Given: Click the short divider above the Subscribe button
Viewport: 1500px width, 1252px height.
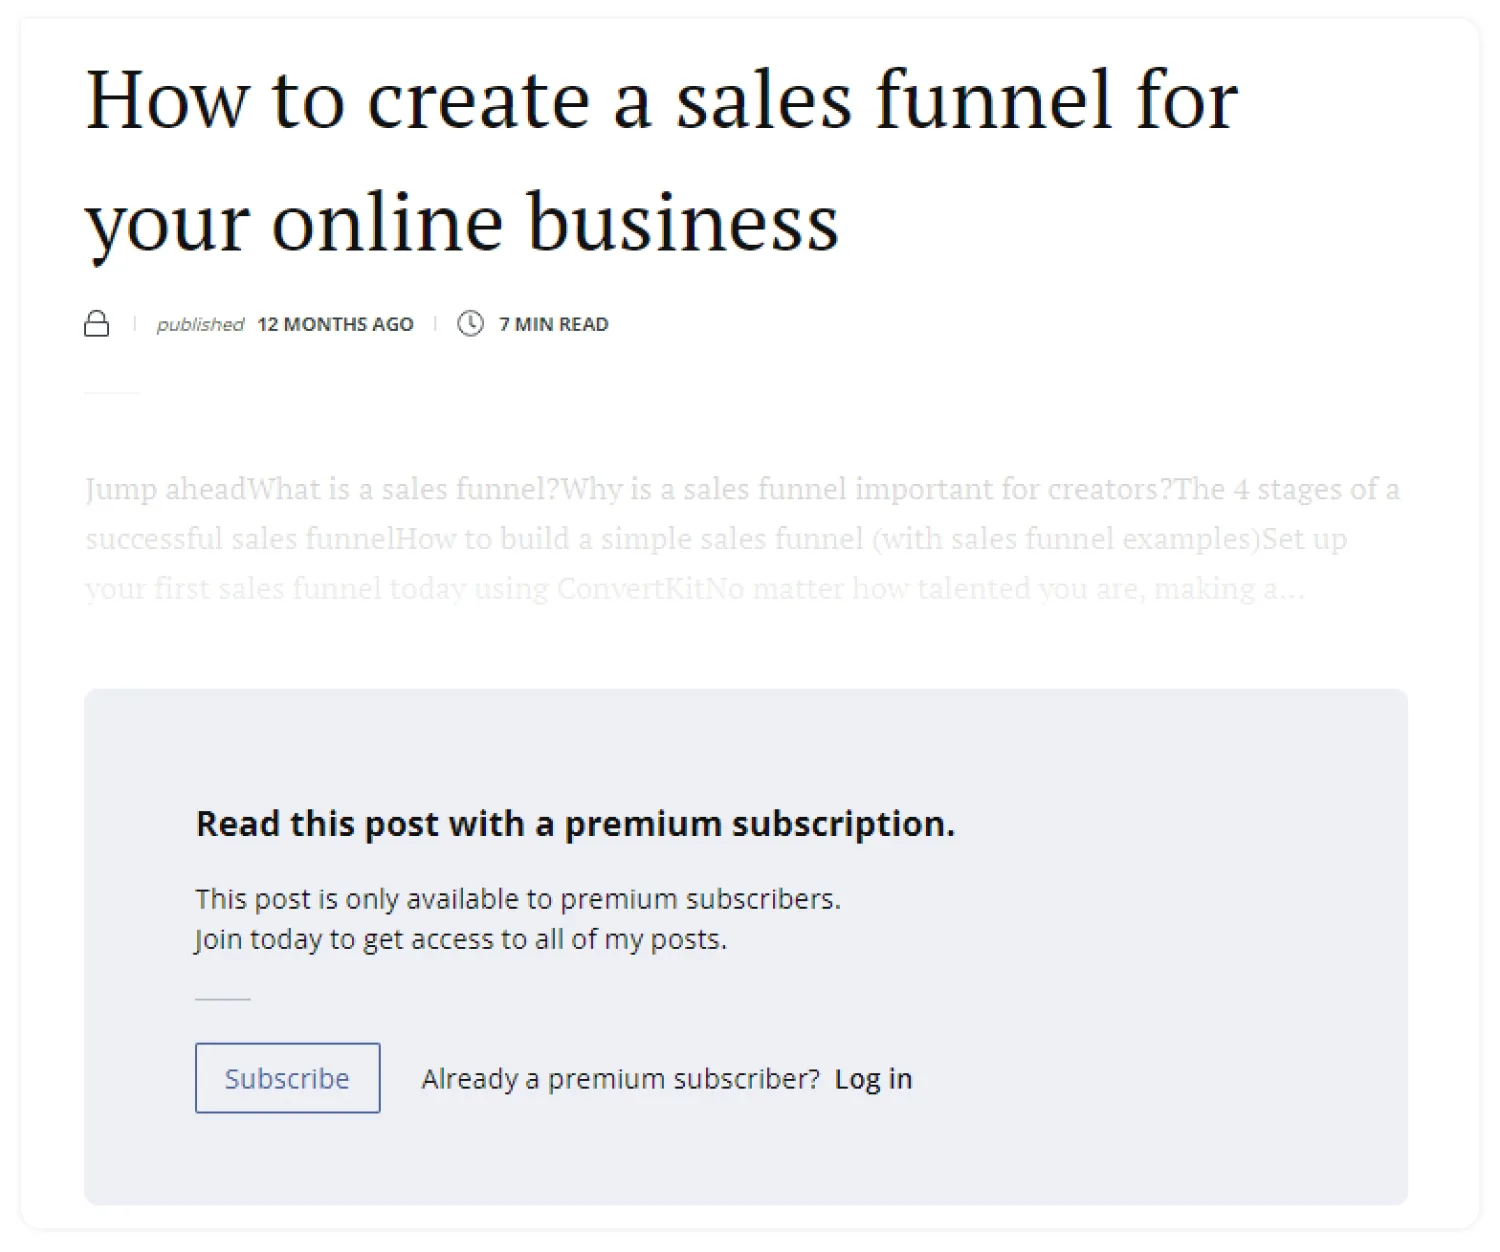Looking at the screenshot, I should pyautogui.click(x=222, y=999).
